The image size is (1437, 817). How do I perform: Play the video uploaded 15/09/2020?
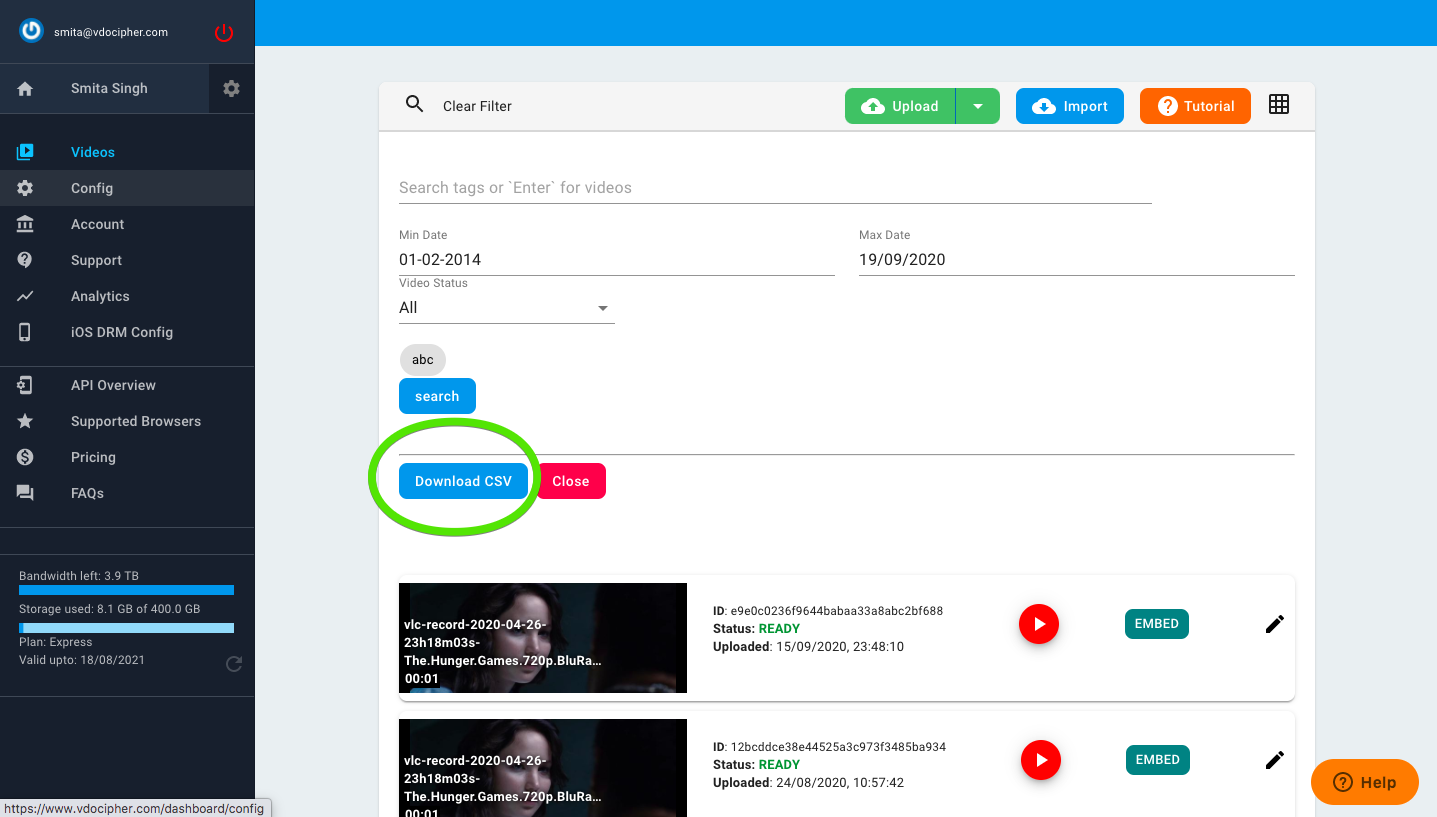click(x=1039, y=624)
